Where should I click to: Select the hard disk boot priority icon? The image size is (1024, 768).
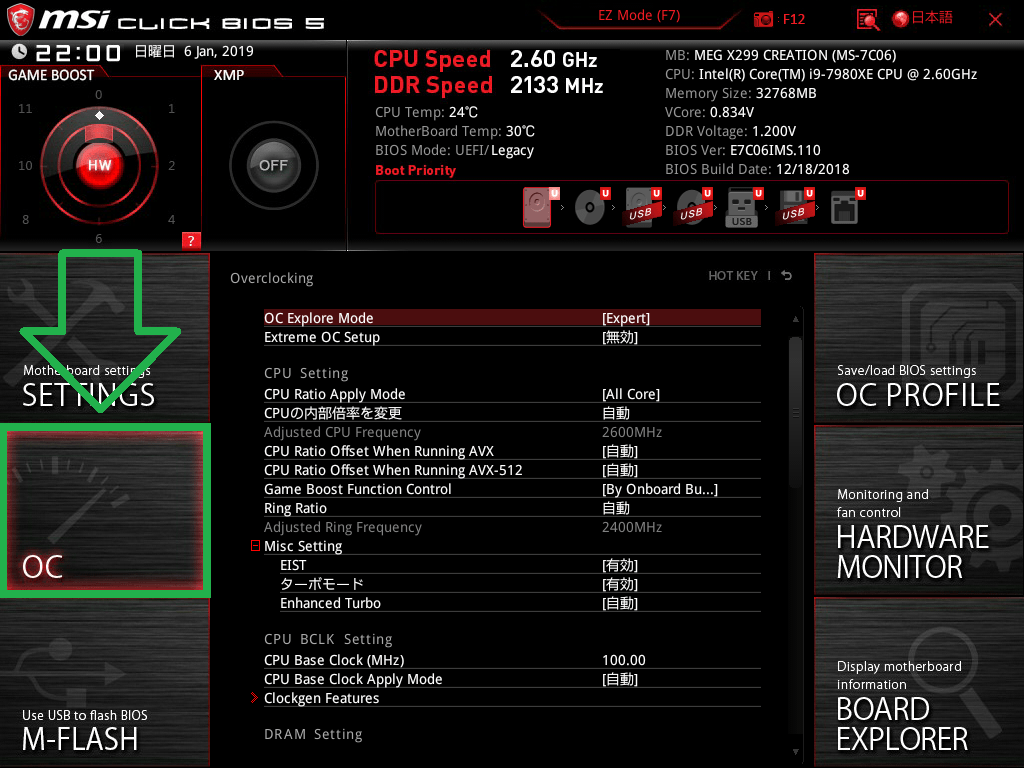[538, 208]
